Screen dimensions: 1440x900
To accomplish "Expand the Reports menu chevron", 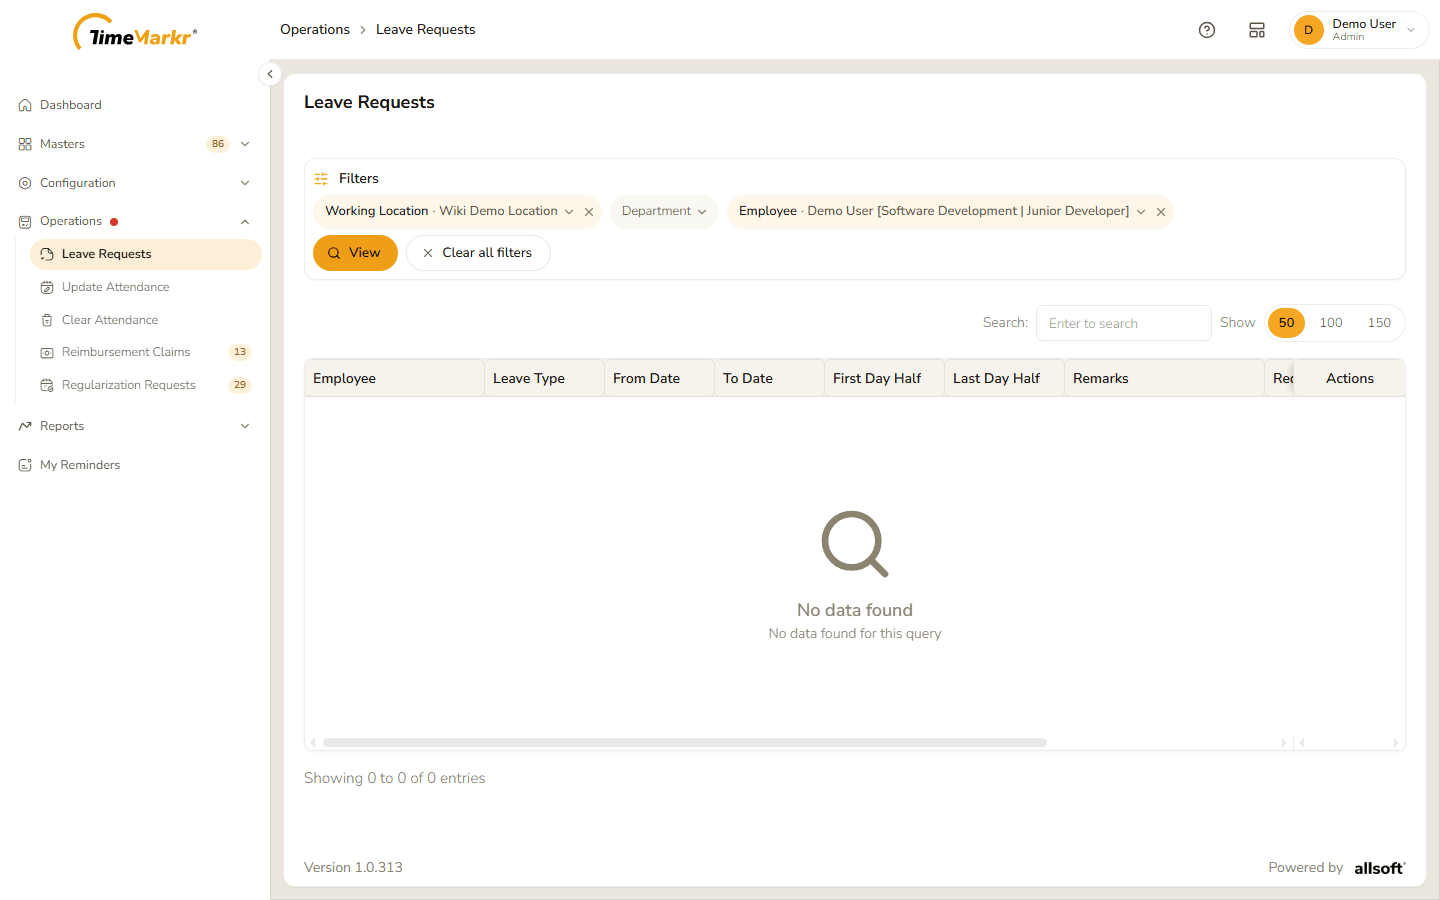I will click(x=245, y=426).
